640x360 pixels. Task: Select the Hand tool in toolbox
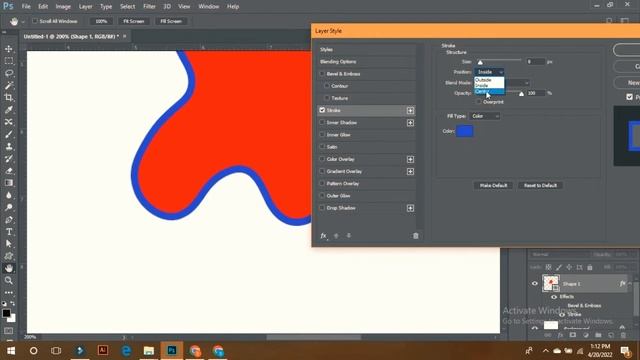pyautogui.click(x=9, y=268)
